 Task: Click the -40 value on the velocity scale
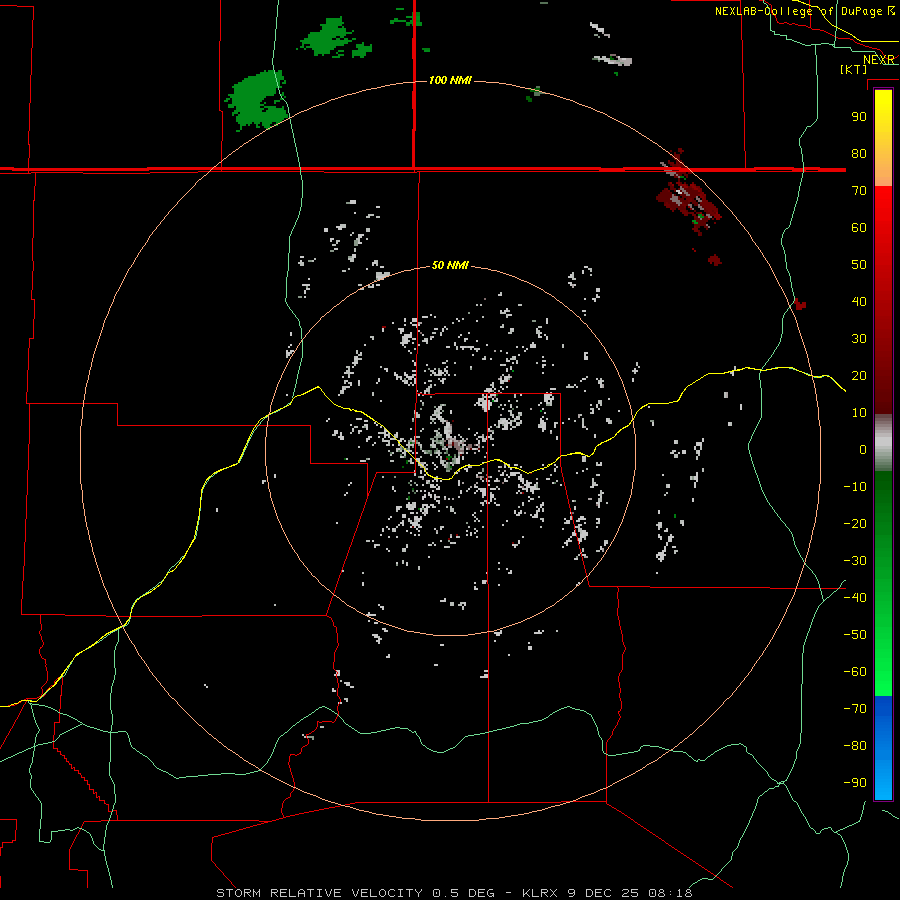[x=855, y=598]
